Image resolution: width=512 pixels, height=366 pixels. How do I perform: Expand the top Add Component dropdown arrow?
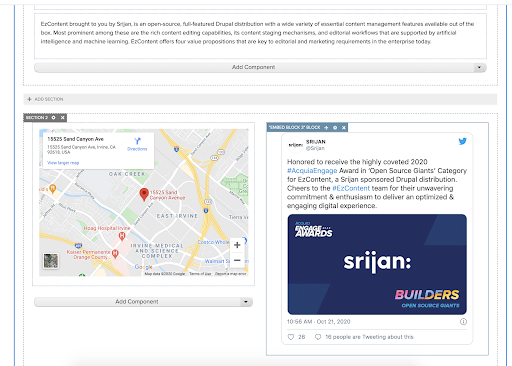(479, 67)
